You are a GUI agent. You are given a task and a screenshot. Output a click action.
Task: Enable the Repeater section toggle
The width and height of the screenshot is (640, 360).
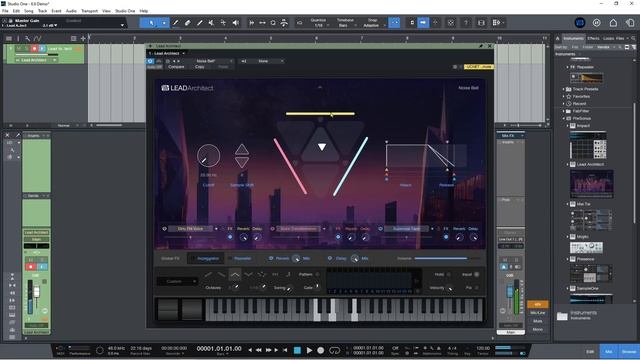pyautogui.click(x=230, y=258)
